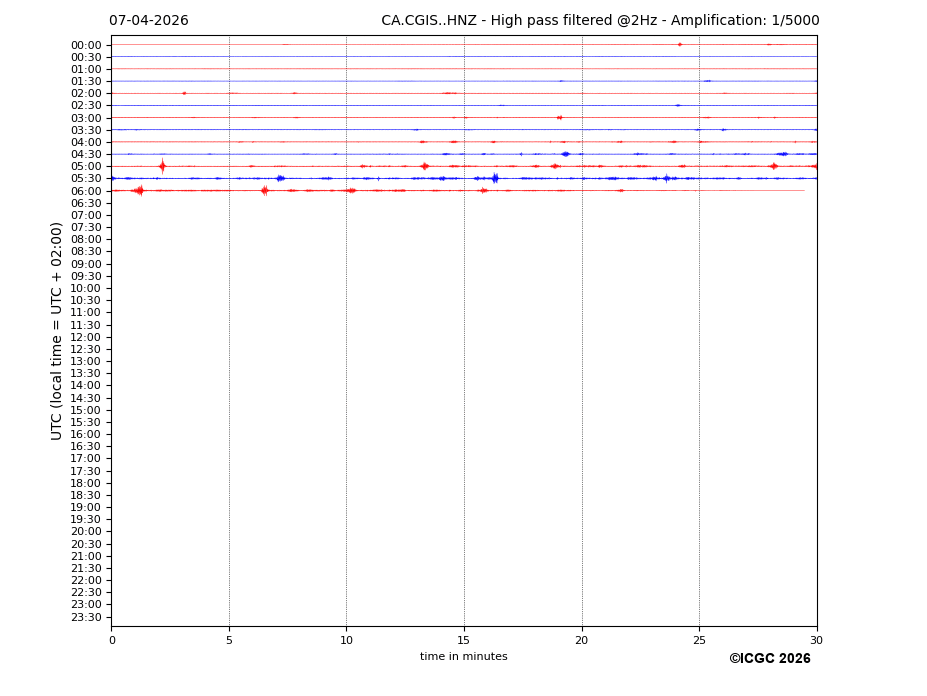Select the 06:00 time row label
The width and height of the screenshot is (927, 696).
click(86, 191)
